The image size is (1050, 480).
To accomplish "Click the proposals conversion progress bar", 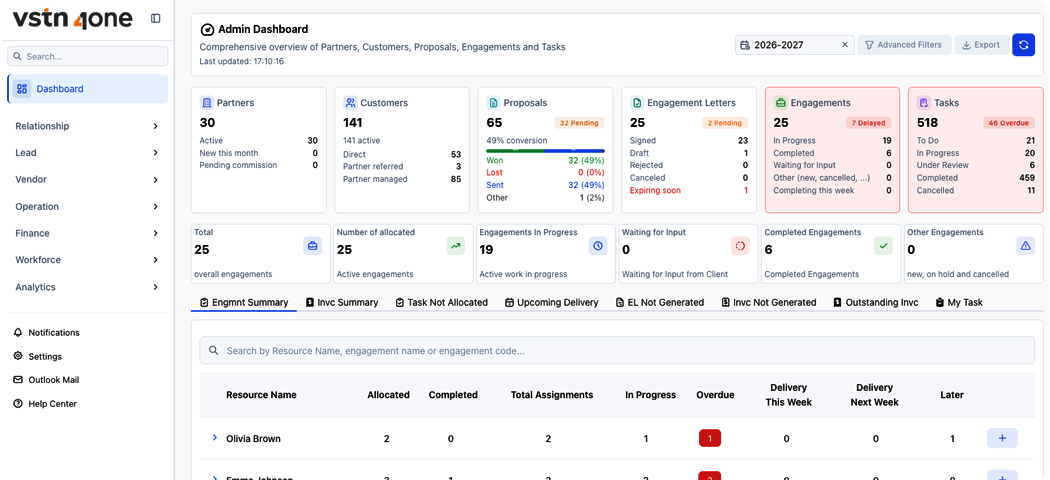I will click(545, 151).
